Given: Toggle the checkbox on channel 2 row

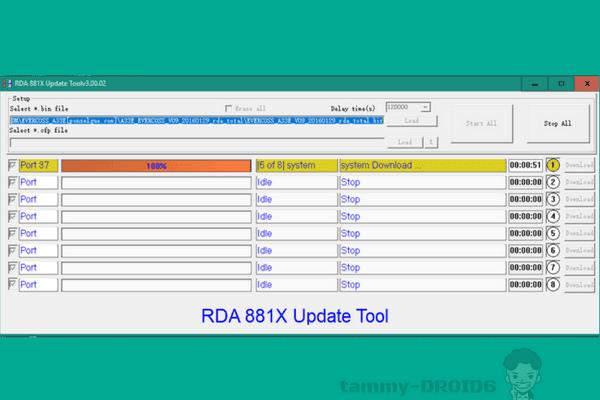Looking at the screenshot, I should 12,182.
